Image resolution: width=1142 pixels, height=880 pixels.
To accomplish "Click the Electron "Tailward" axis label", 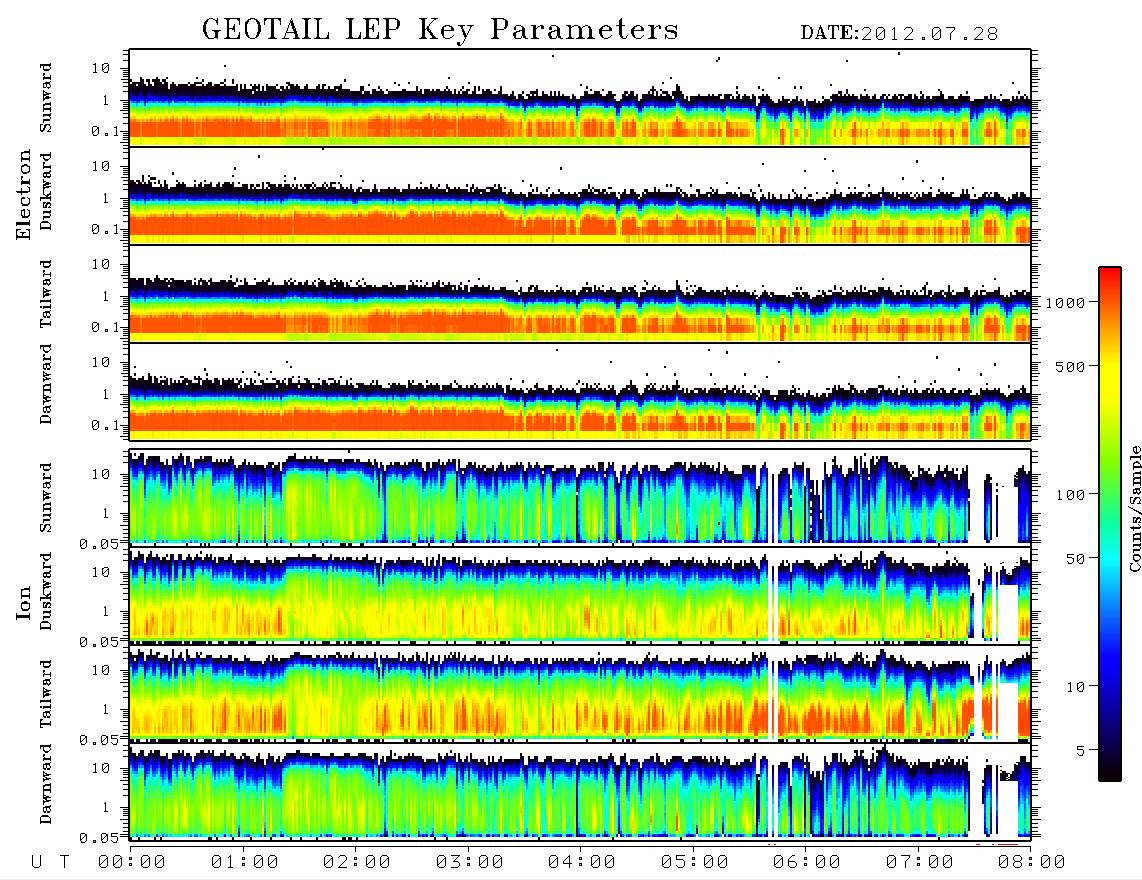I will click(x=46, y=293).
